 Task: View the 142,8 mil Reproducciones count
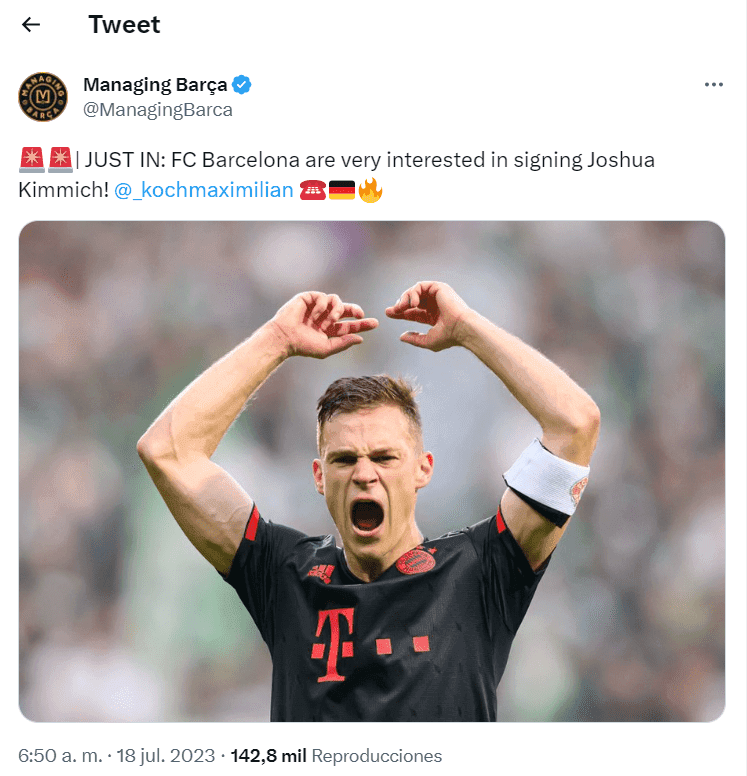[336, 756]
